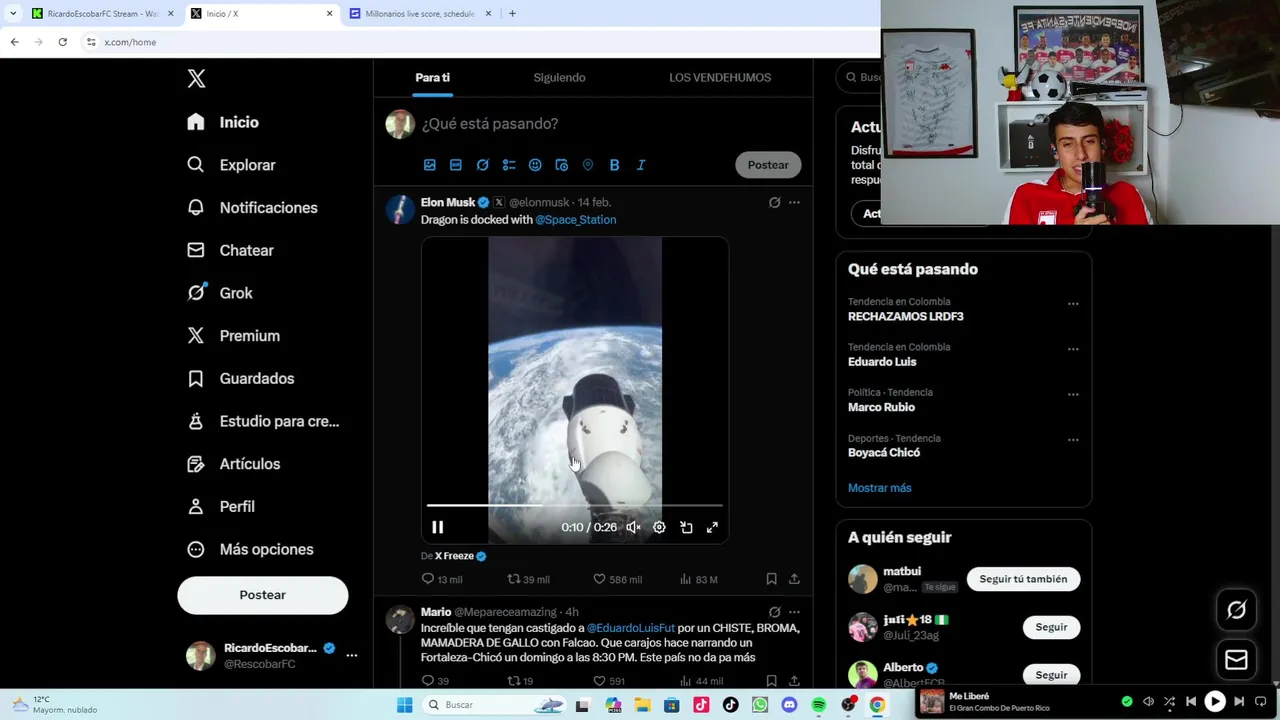The image size is (1280, 720).
Task: Repost Elon Musk's post, 39 mil
Action: (528, 580)
